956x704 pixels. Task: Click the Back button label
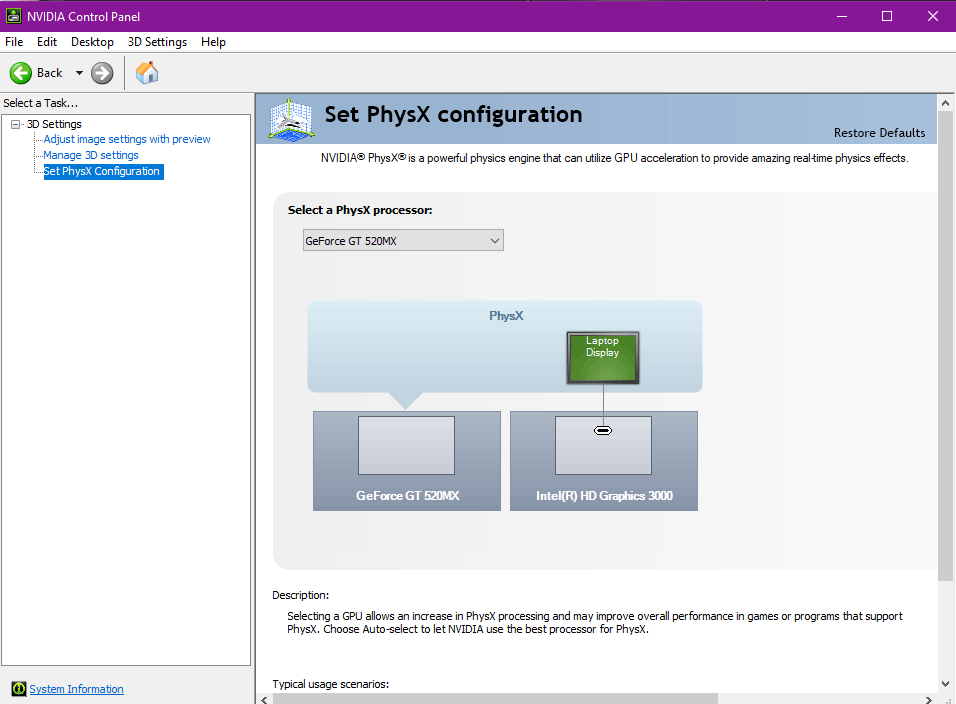pos(49,73)
